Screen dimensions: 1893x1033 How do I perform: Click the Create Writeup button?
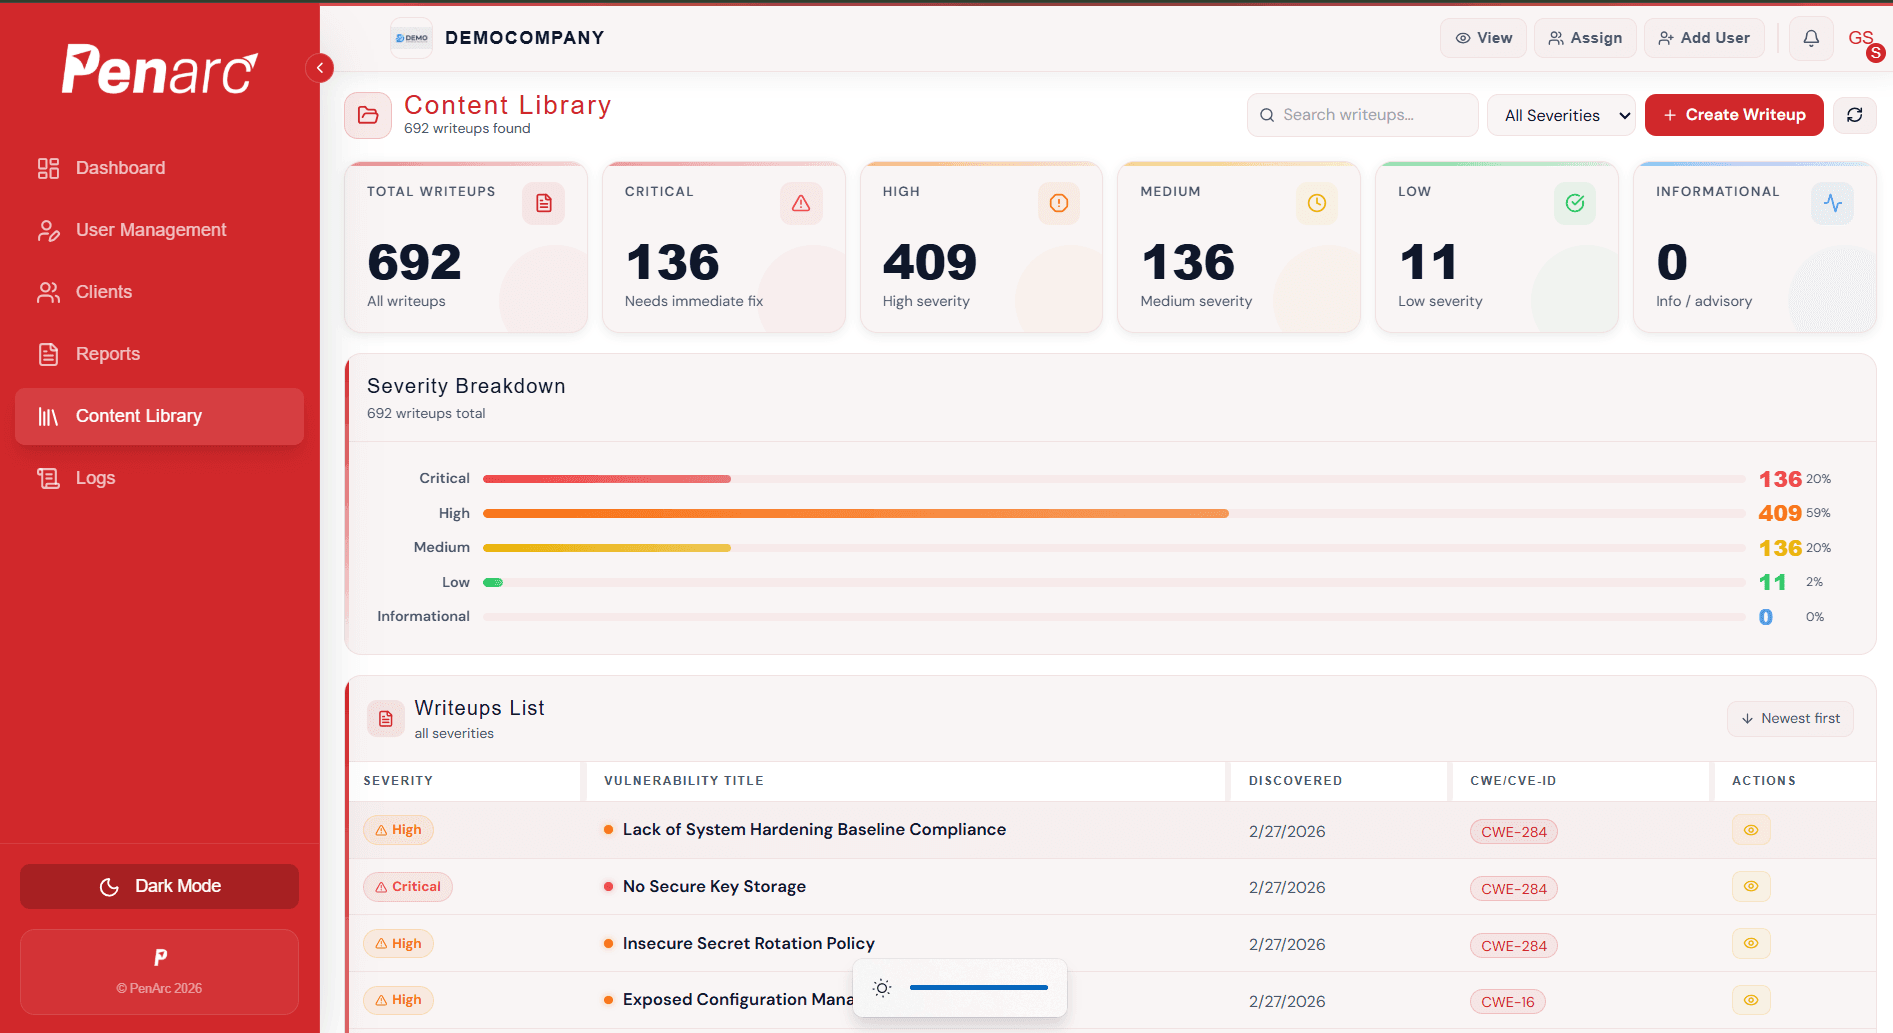[1733, 114]
